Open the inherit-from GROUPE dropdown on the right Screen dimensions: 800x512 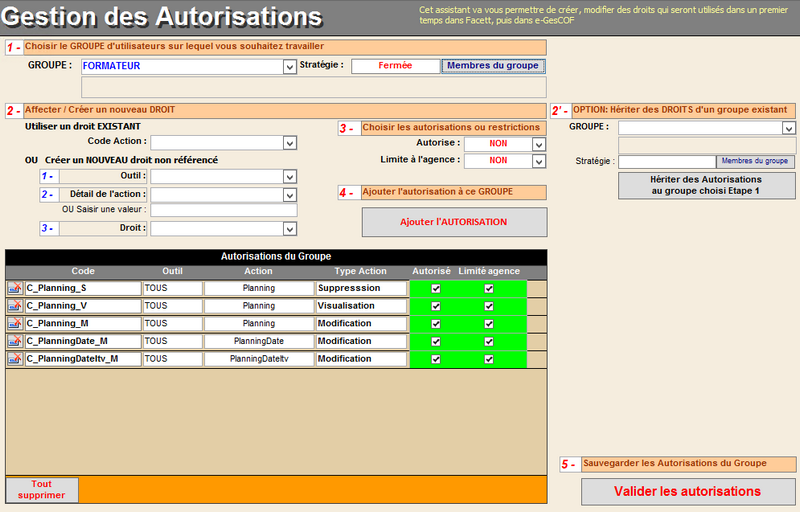(788, 128)
